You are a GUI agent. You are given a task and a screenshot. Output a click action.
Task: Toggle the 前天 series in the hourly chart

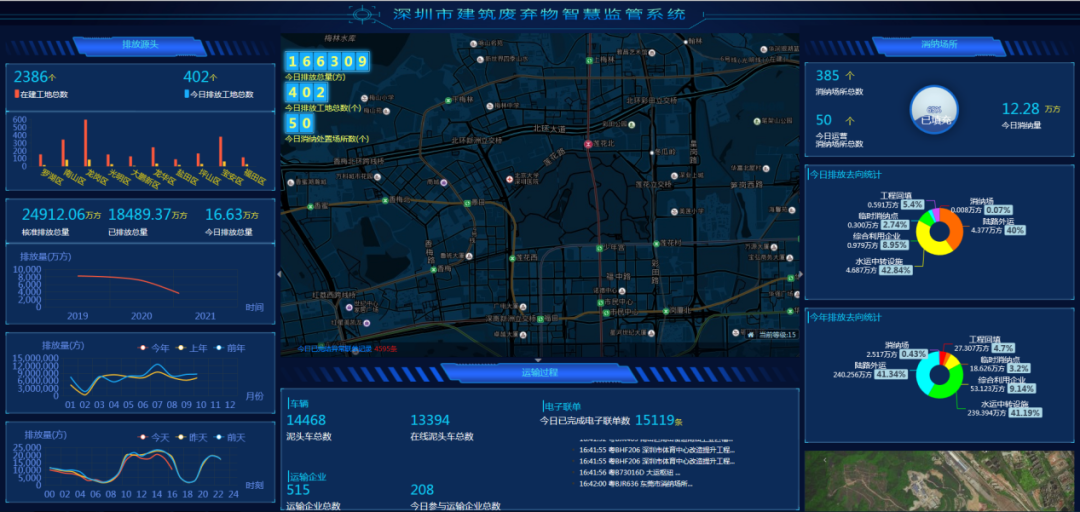click(x=231, y=438)
